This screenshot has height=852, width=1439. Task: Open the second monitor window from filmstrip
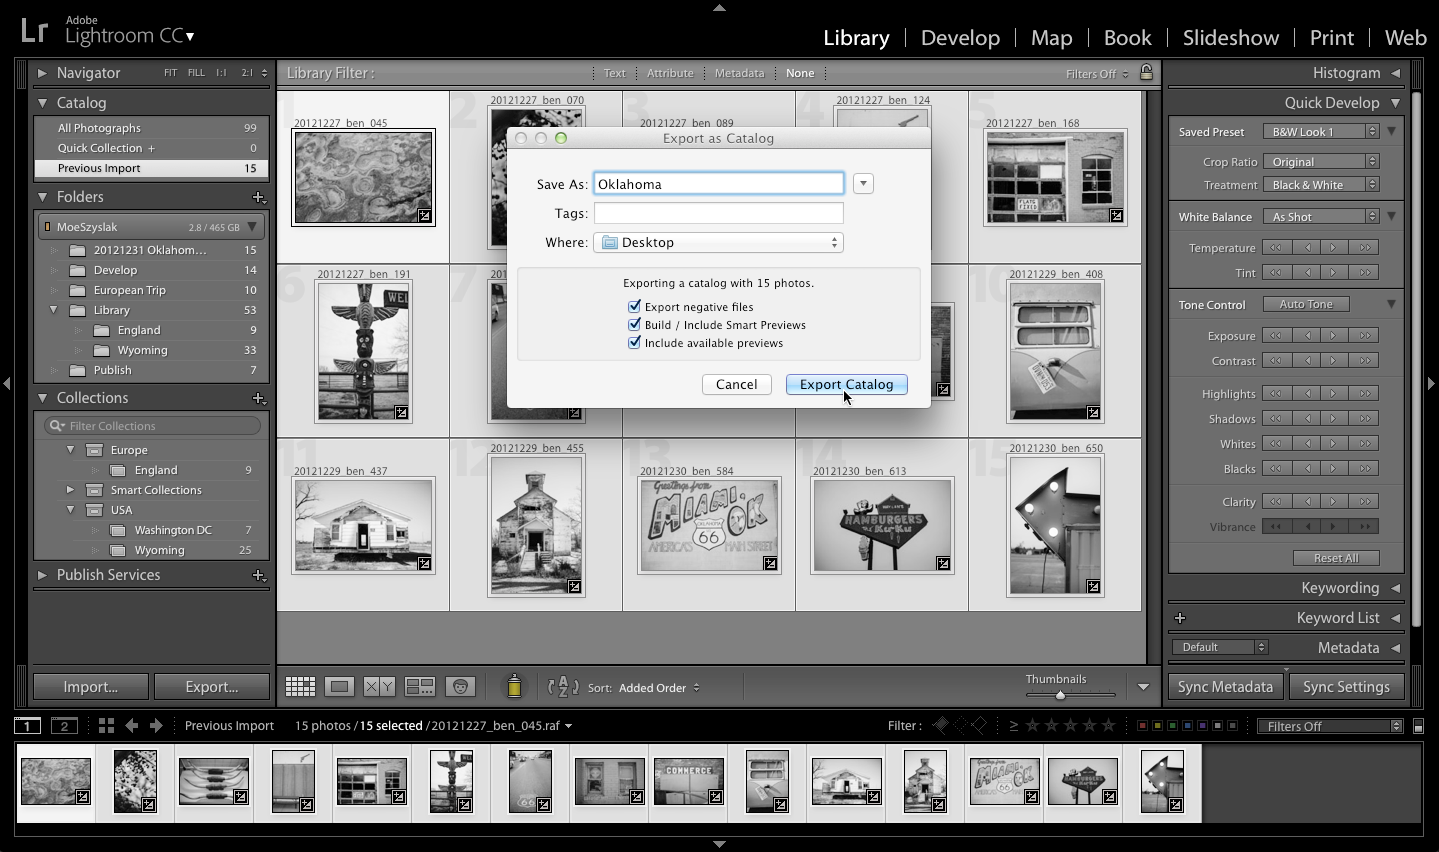tap(64, 725)
